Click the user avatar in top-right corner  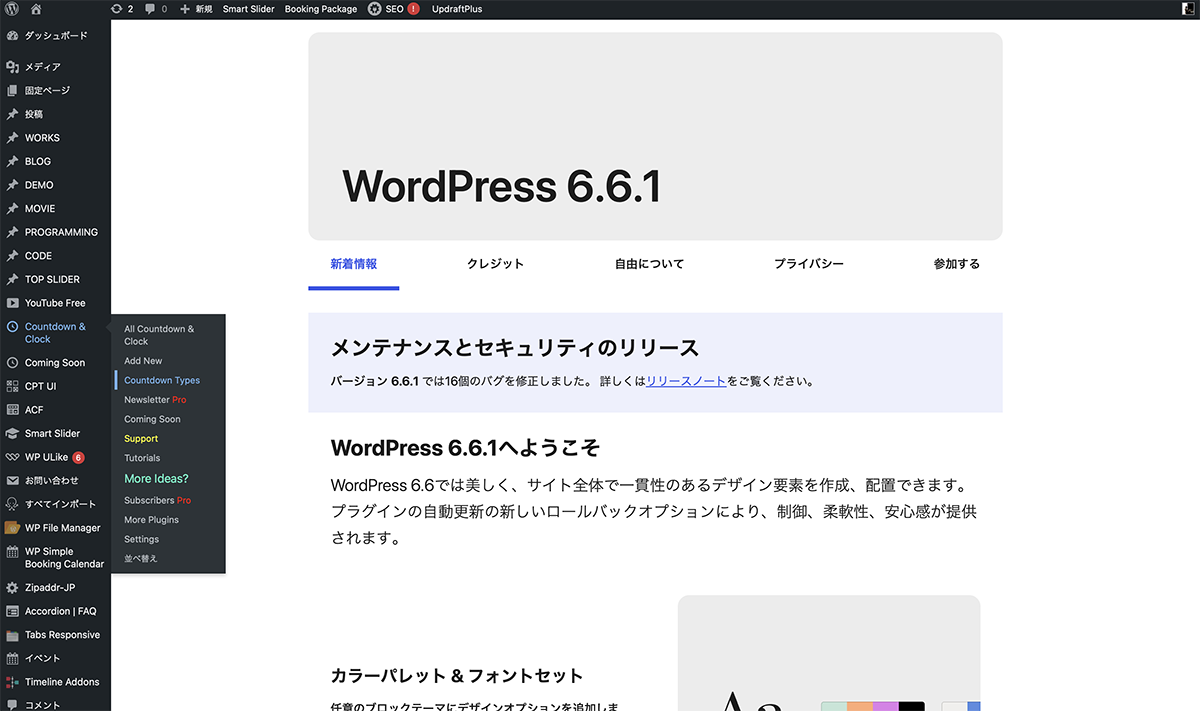pos(1187,9)
